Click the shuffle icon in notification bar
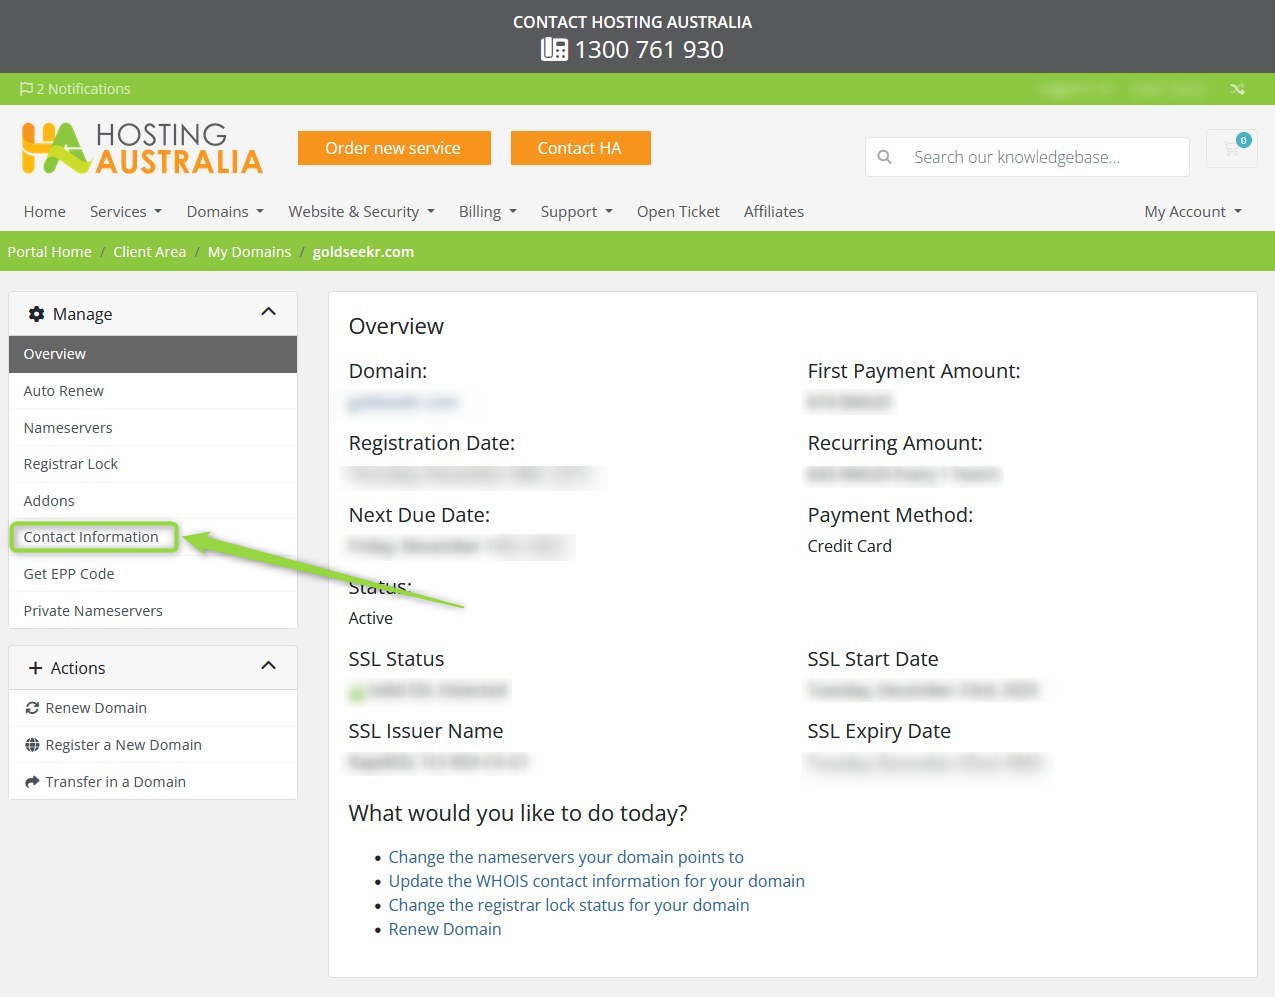Image resolution: width=1275 pixels, height=997 pixels. pos(1237,89)
